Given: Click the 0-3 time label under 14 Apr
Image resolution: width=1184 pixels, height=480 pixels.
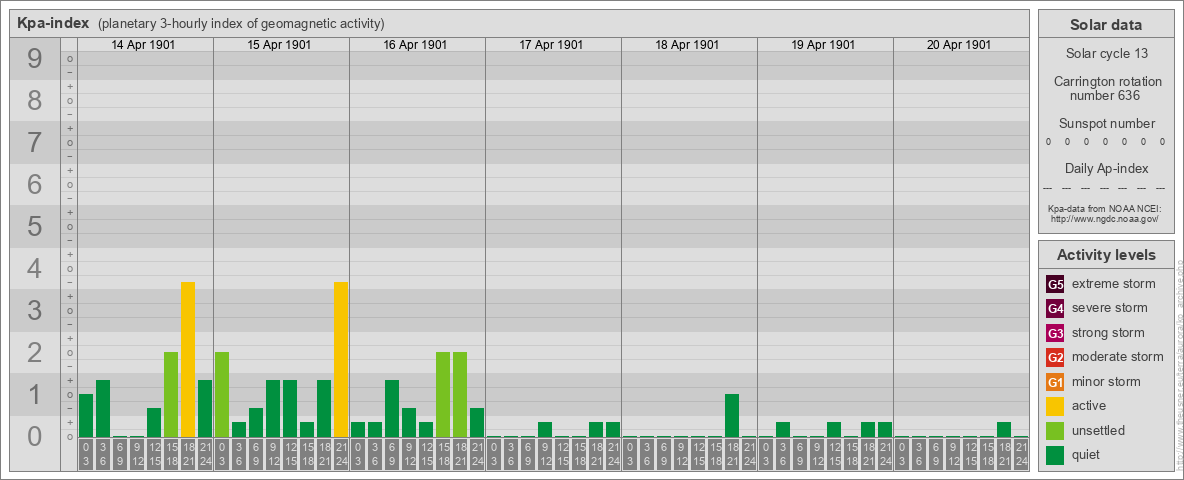Looking at the screenshot, I should pyautogui.click(x=86, y=454).
